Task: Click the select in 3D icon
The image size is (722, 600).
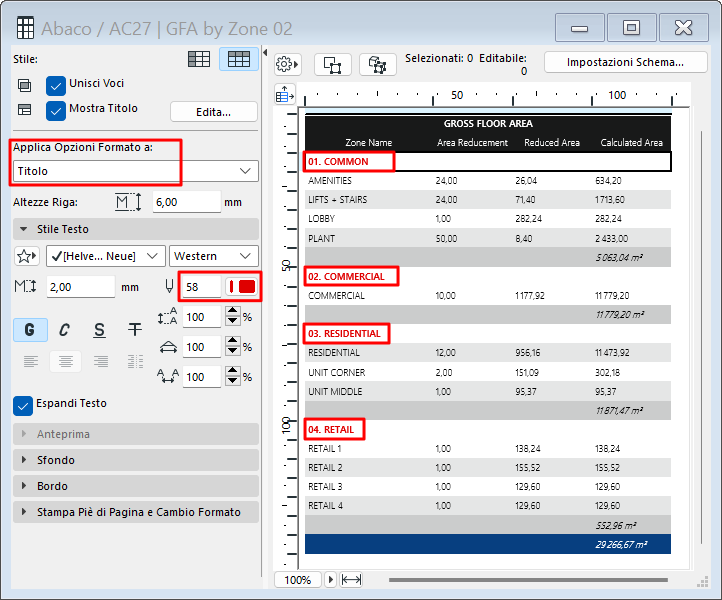Action: click(x=377, y=64)
